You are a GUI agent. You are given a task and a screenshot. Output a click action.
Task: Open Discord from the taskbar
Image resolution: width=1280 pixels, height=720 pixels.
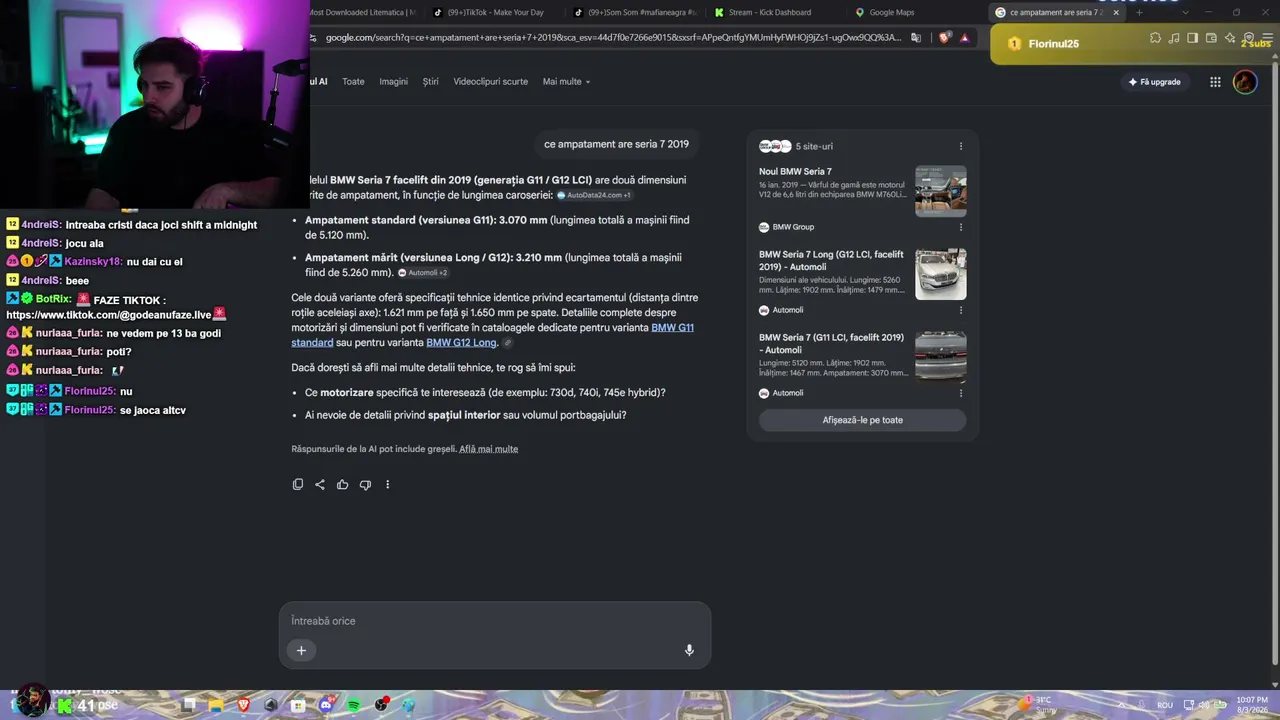point(325,705)
